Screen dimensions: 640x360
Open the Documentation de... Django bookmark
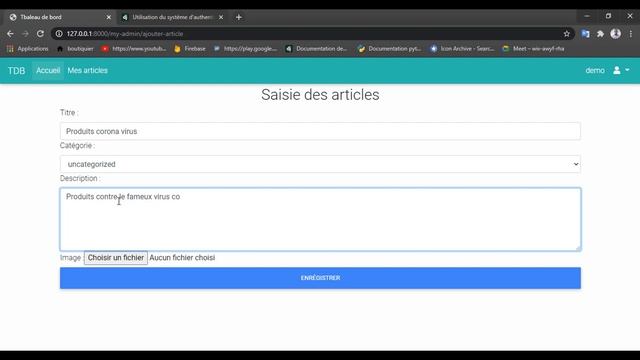pyautogui.click(x=316, y=49)
